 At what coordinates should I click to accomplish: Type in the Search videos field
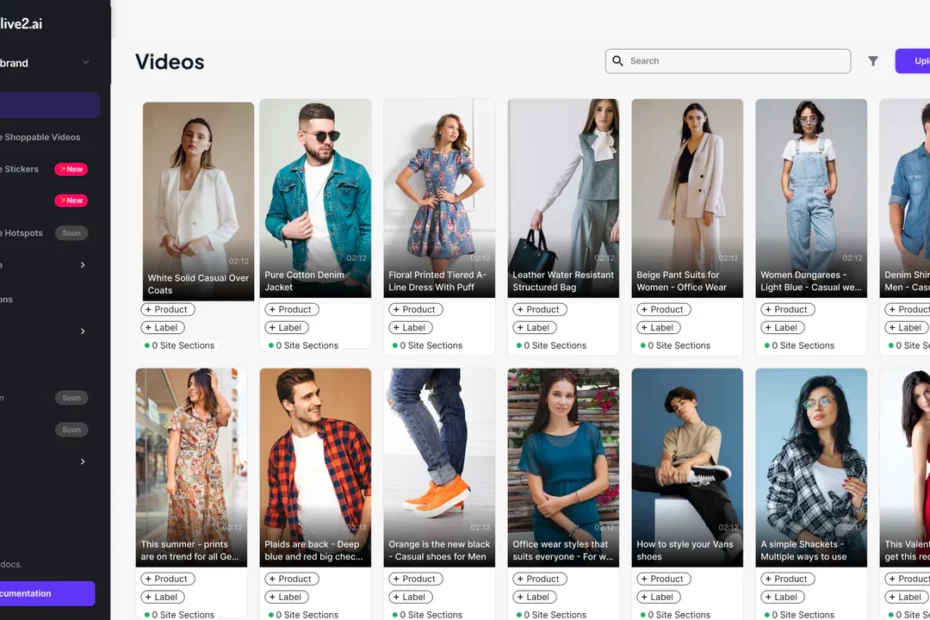pos(735,61)
